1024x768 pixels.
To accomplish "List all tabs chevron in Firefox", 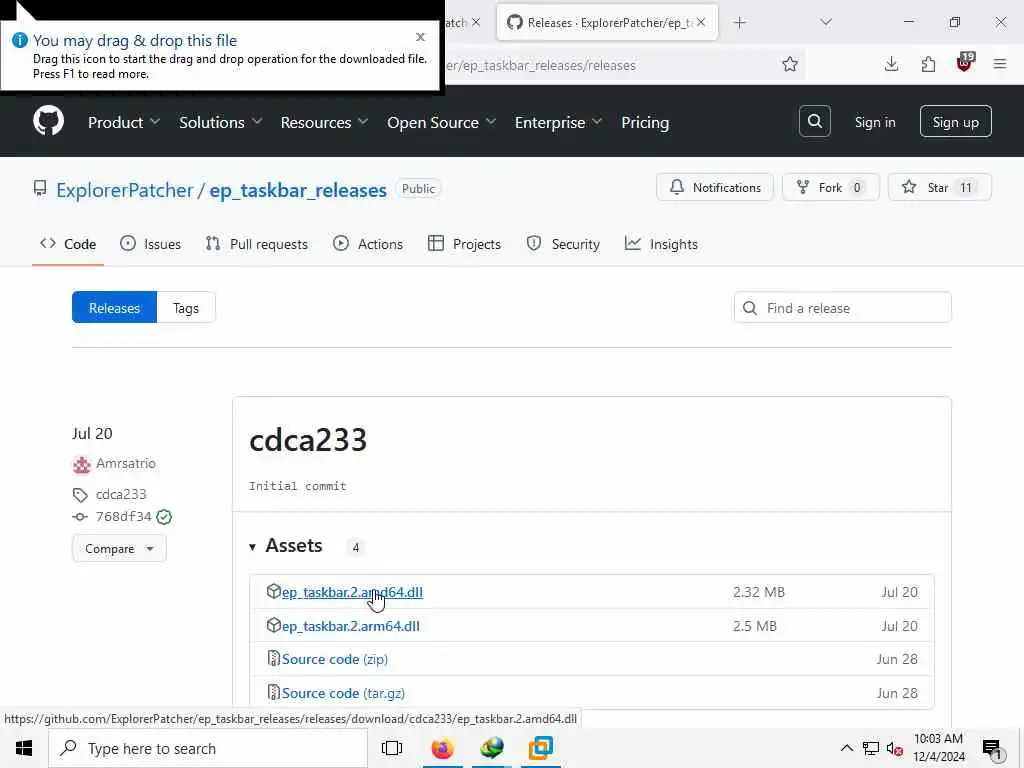I will (825, 23).
